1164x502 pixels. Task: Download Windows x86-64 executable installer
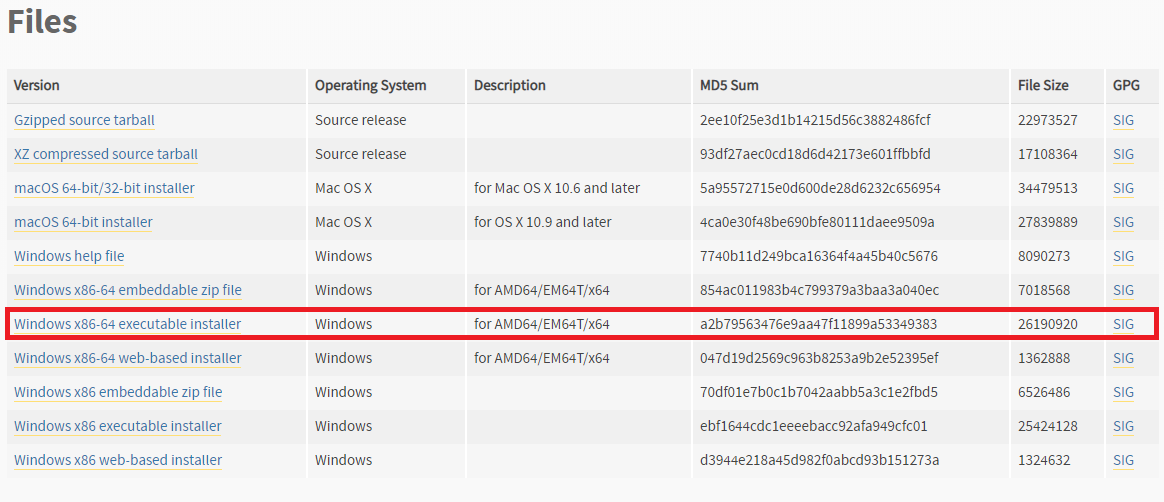pyautogui.click(x=128, y=325)
